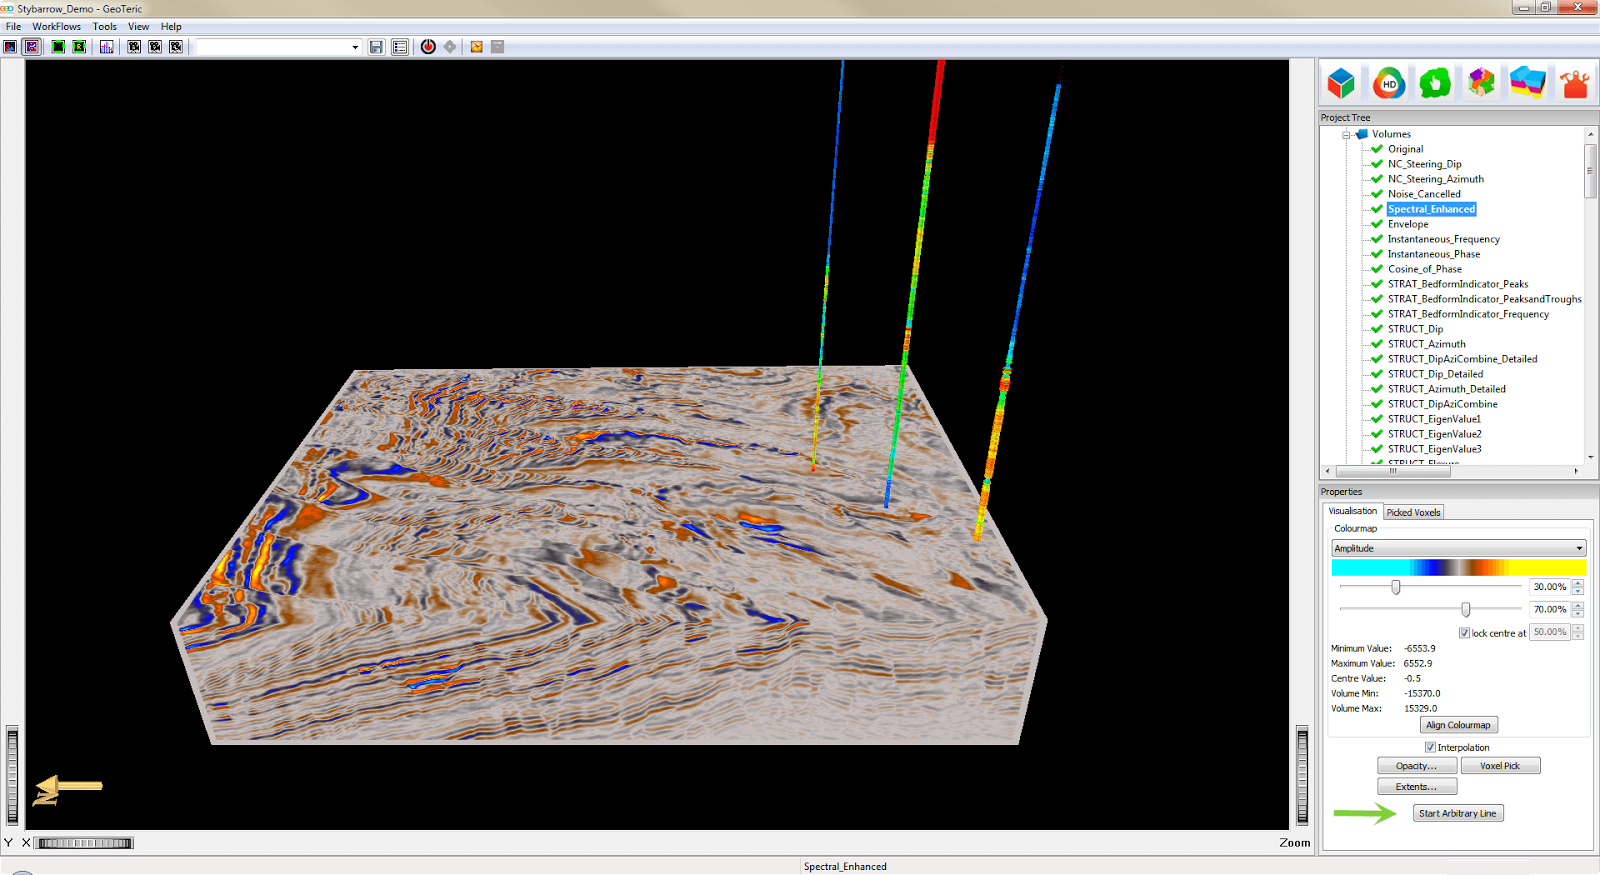
Task: Toggle the lock centre at checkbox
Action: coord(1464,633)
